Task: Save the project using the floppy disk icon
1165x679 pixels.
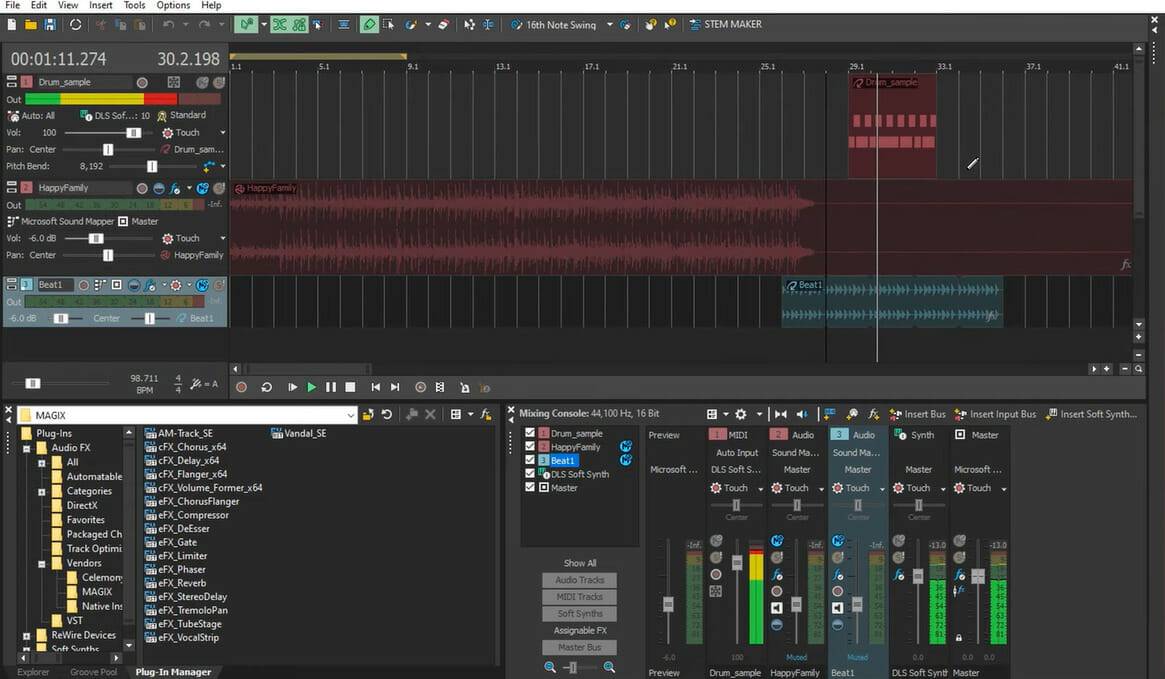Action: click(x=49, y=24)
